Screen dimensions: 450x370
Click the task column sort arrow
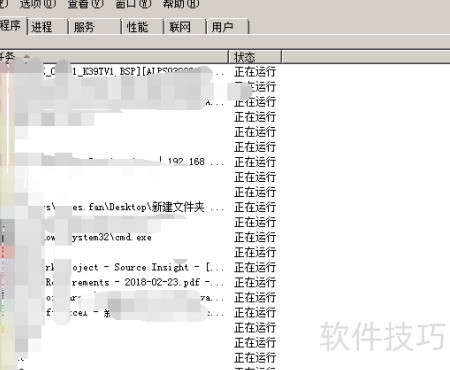[x=27, y=57]
